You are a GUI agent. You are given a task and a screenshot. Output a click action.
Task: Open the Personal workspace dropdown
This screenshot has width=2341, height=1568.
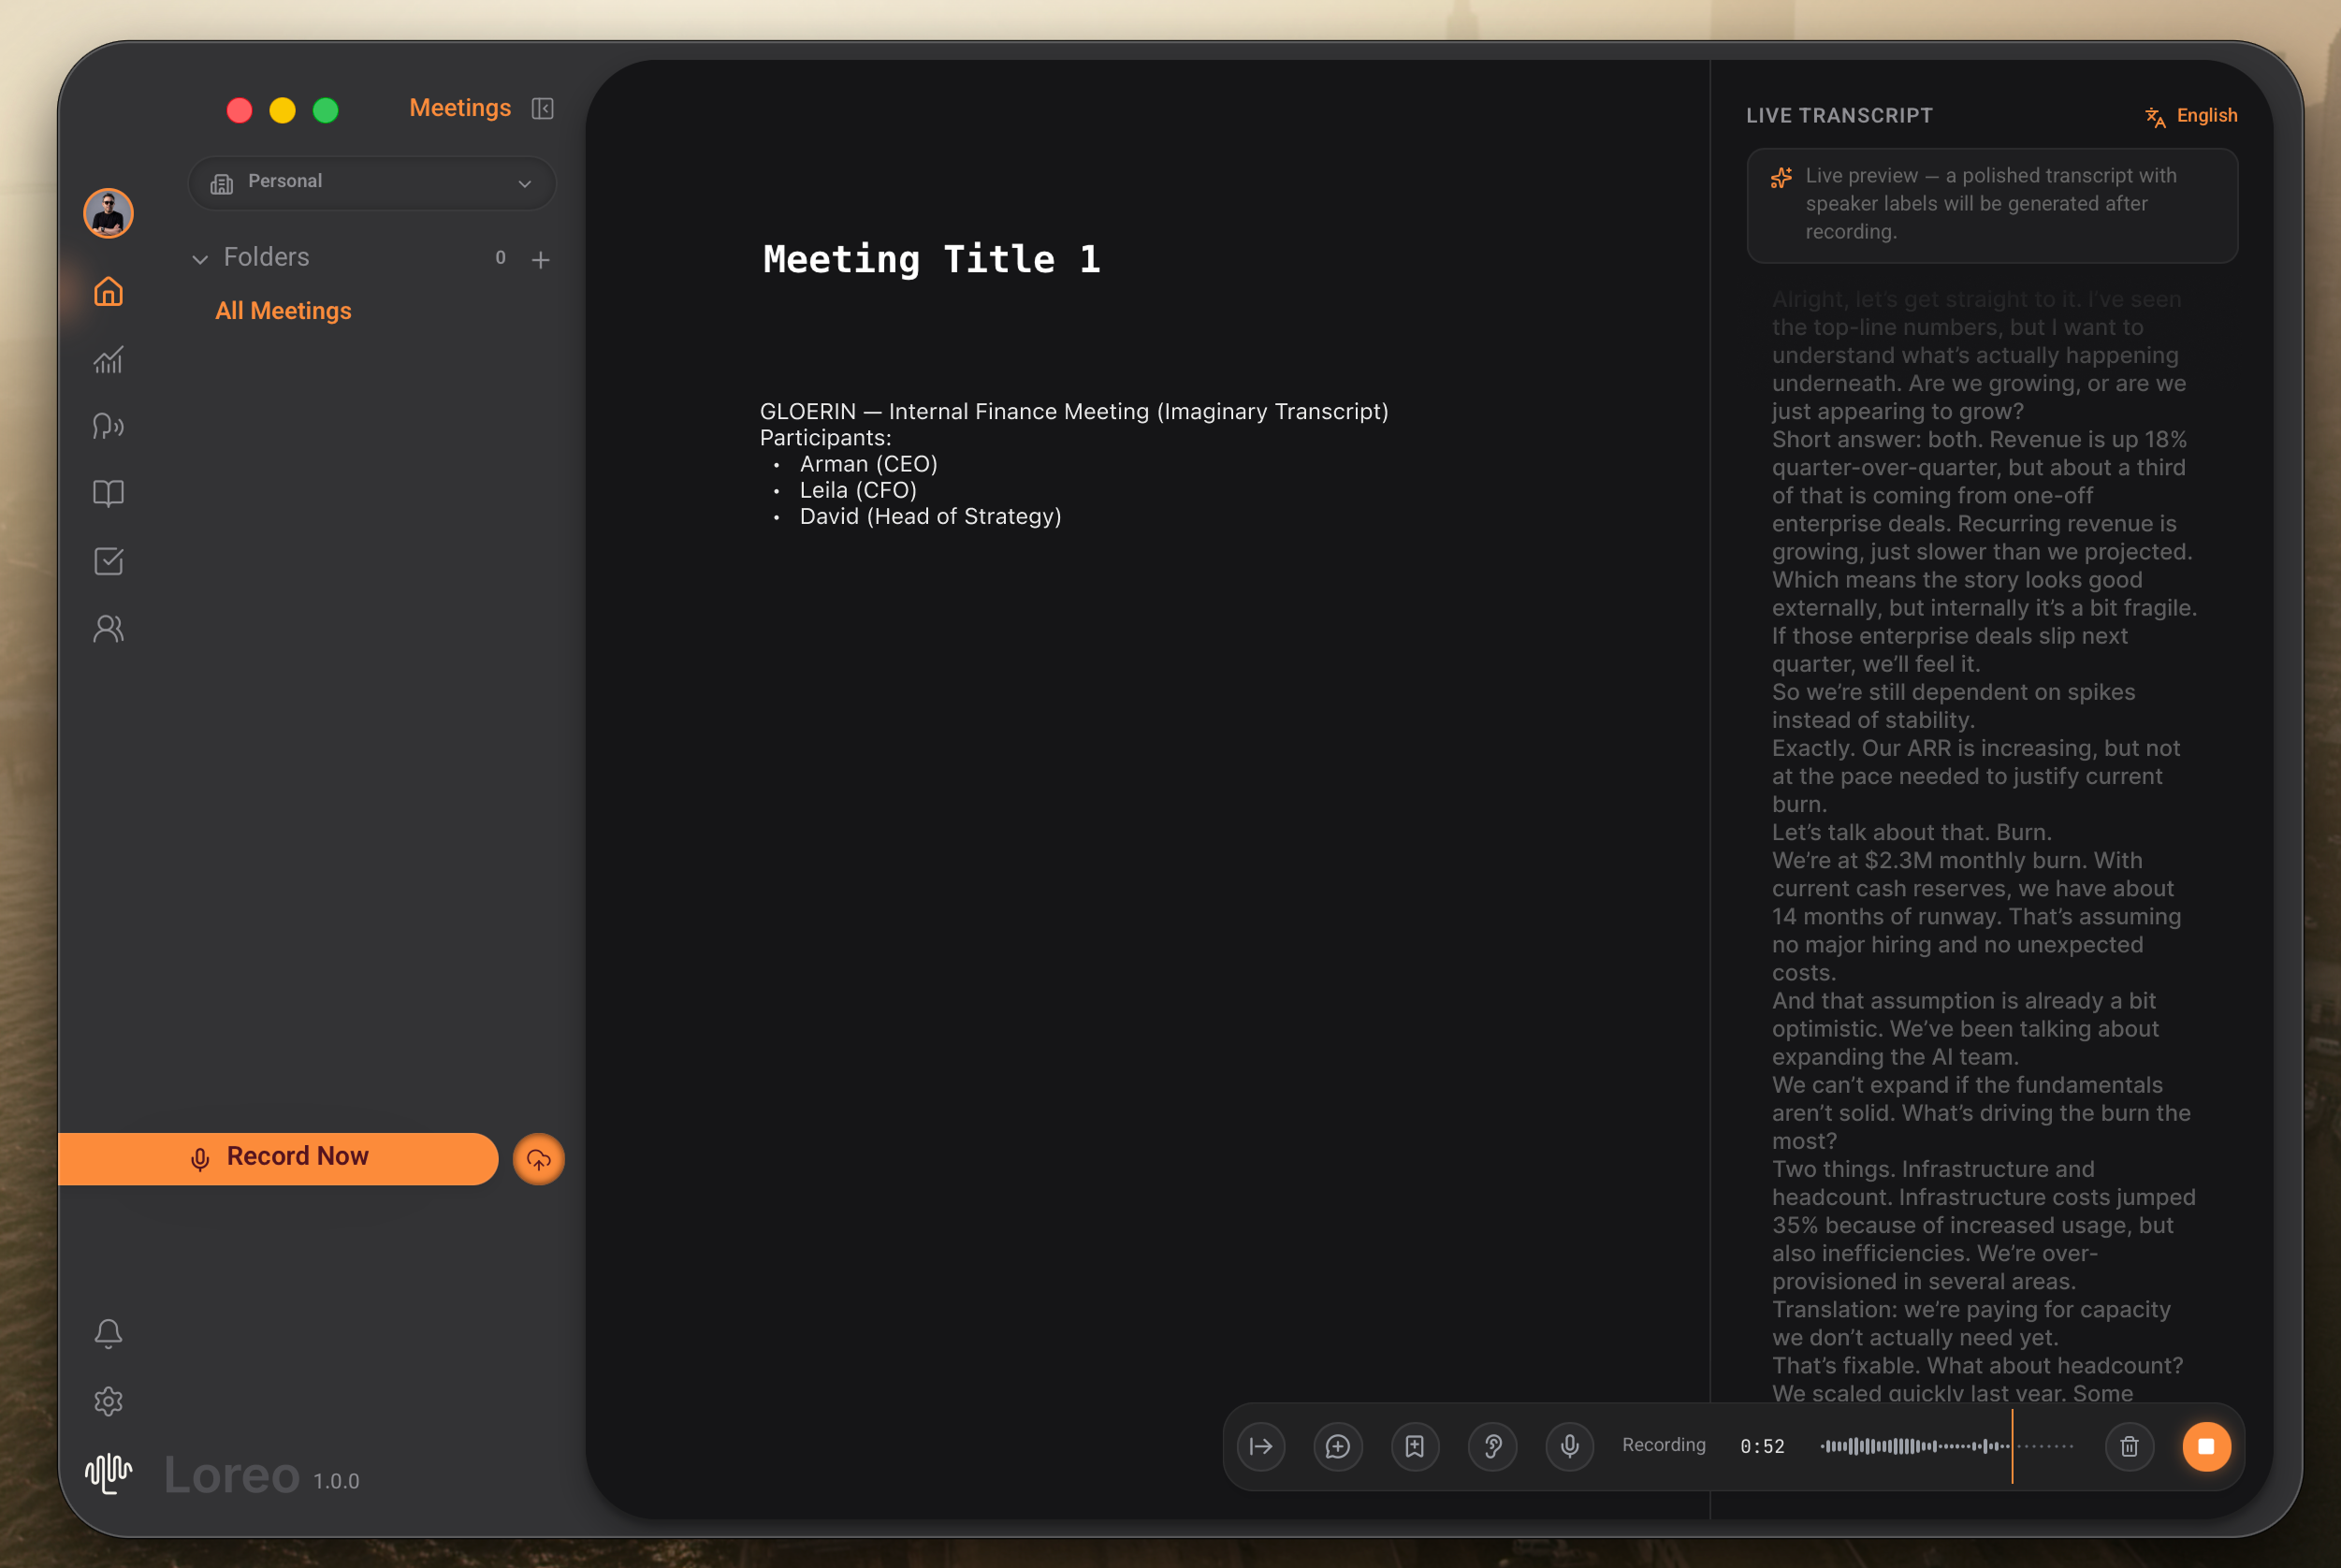(371, 182)
